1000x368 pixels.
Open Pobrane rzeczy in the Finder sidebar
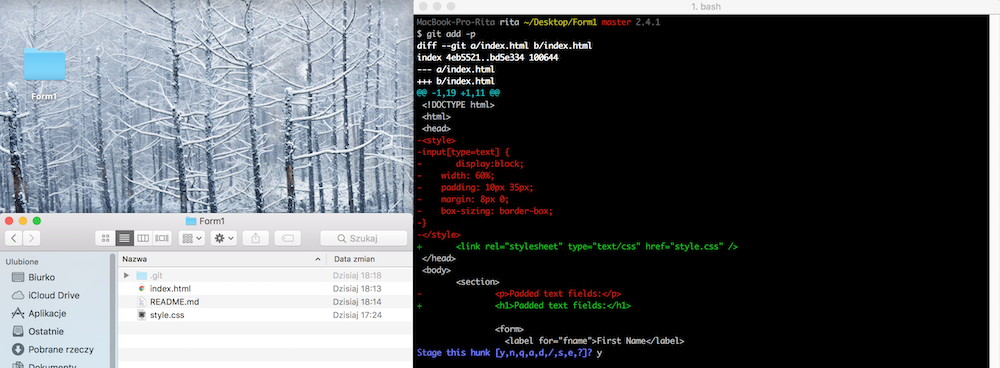pos(61,350)
